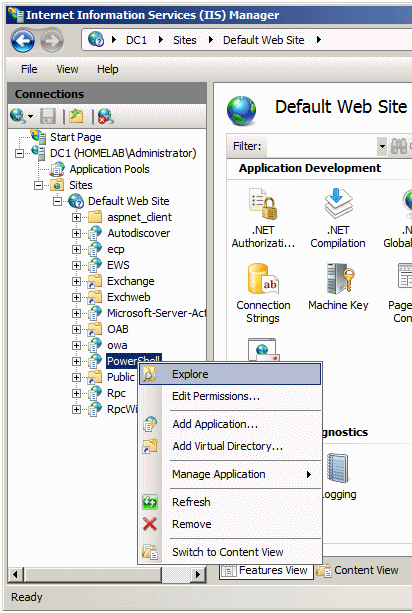Click Add Application icon in context menu
The image size is (412, 613).
coord(150,424)
